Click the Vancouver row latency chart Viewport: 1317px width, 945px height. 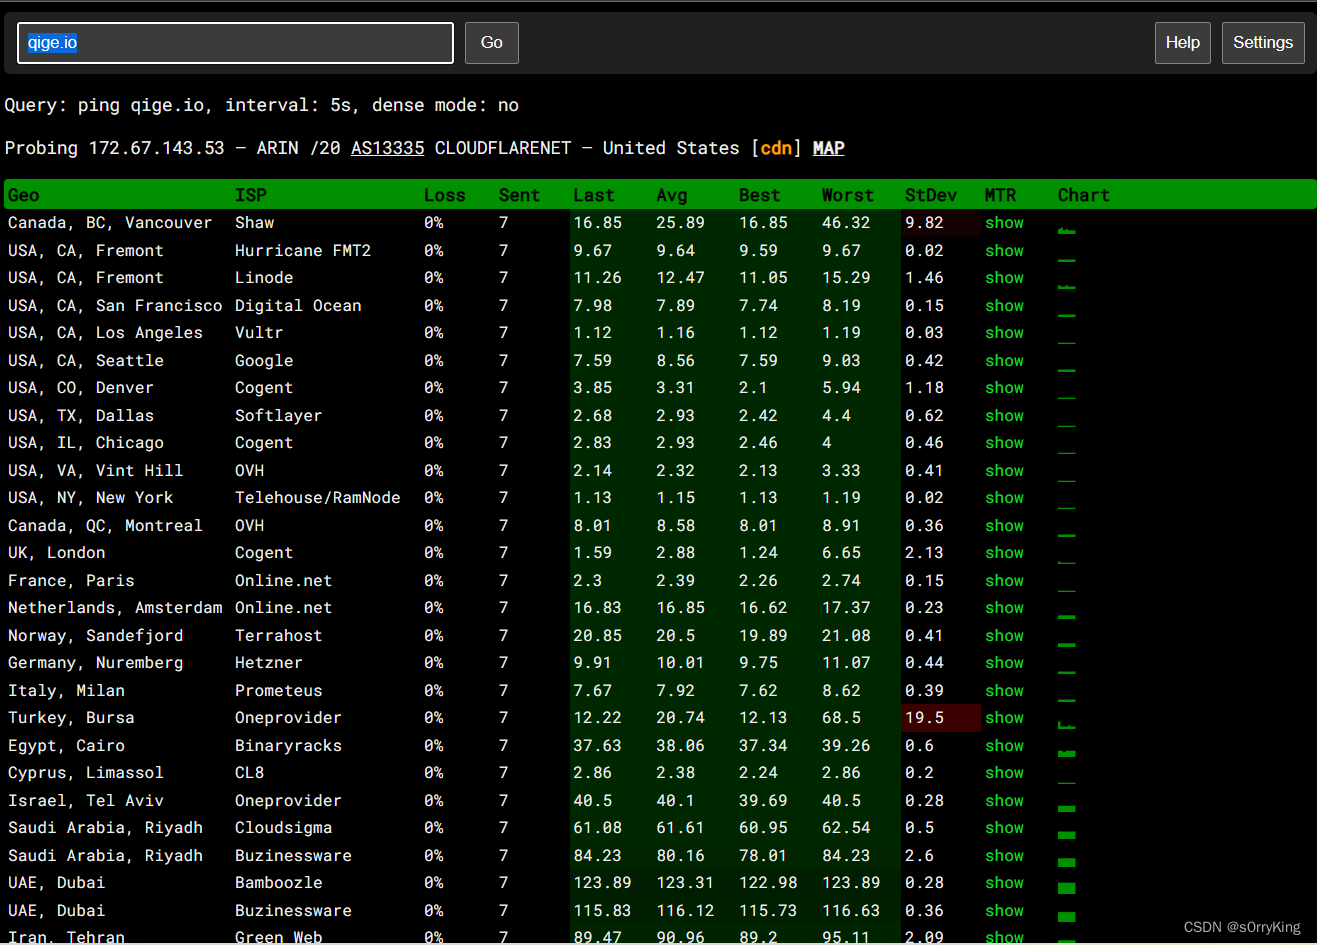click(x=1067, y=230)
